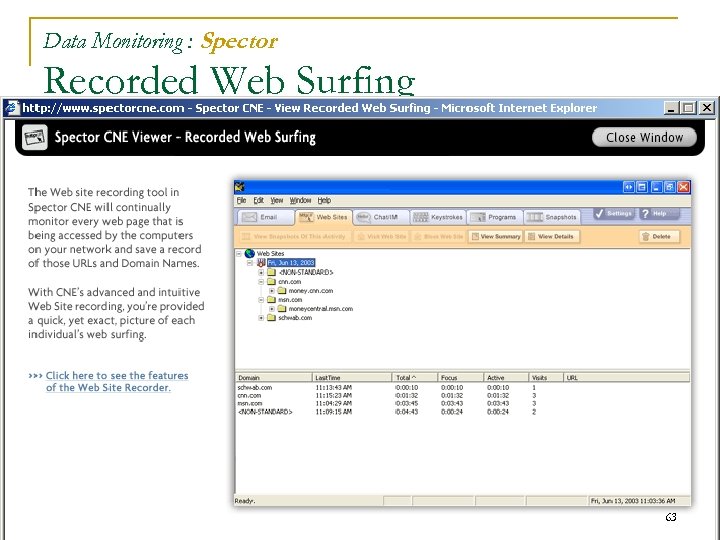The height and width of the screenshot is (540, 720).
Task: Open the Edit menu
Action: pyautogui.click(x=259, y=200)
